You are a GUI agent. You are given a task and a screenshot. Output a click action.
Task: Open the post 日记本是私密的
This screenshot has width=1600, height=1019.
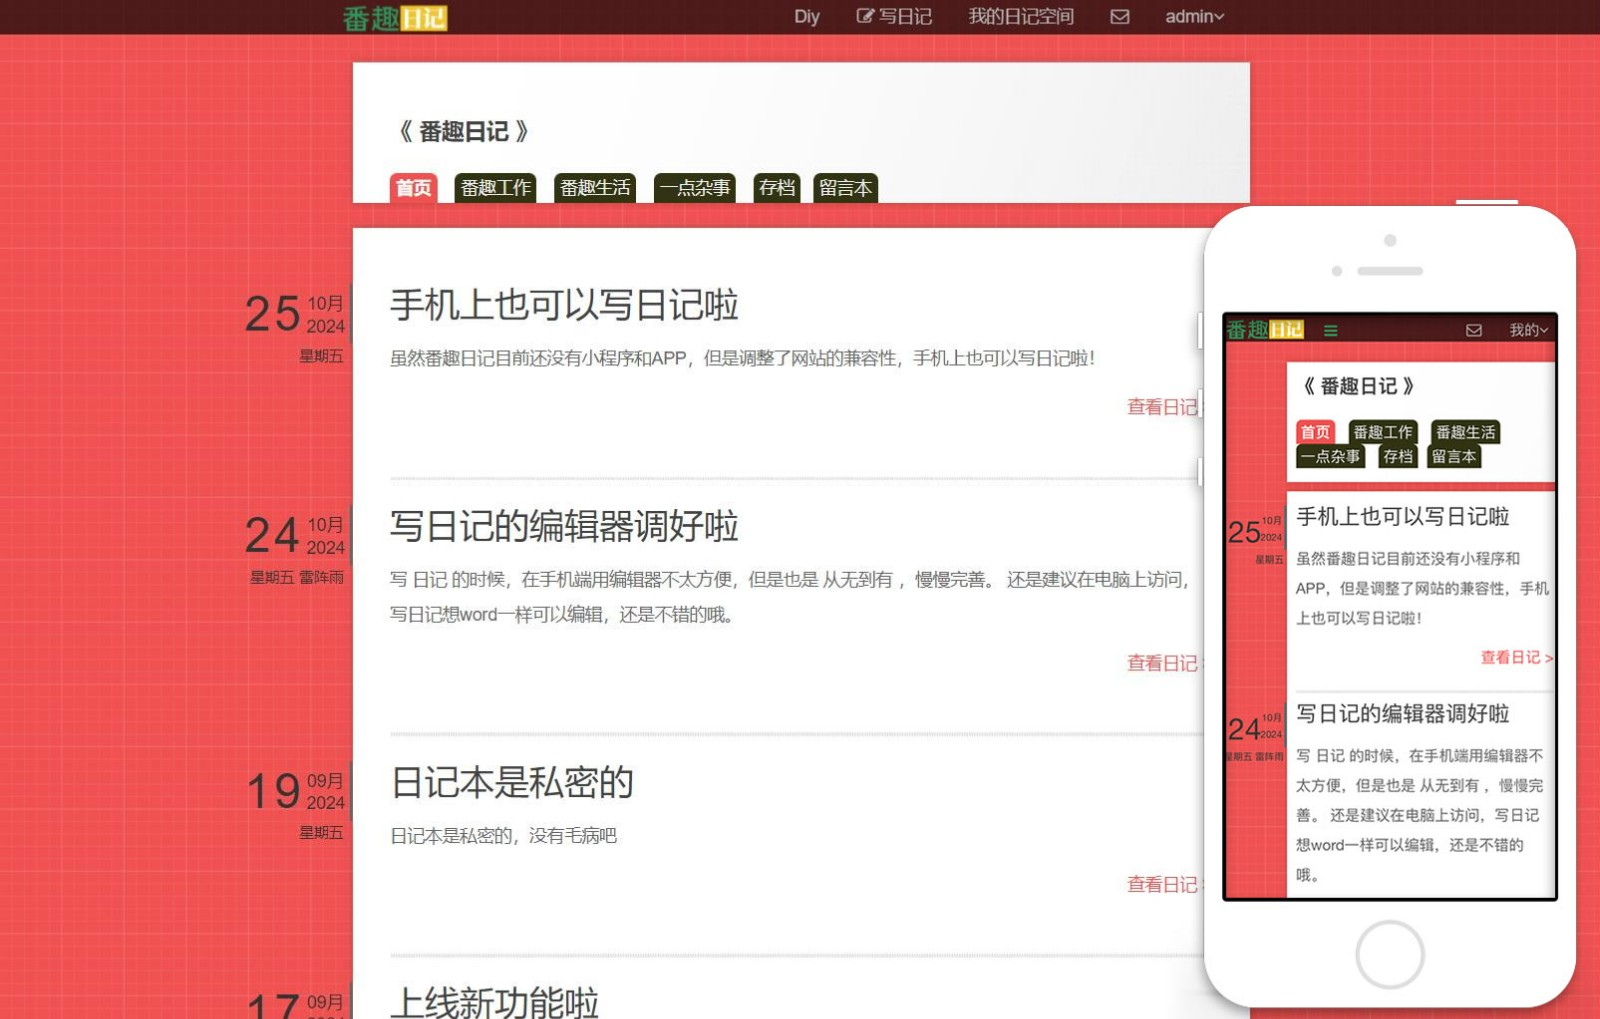pyautogui.click(x=512, y=782)
